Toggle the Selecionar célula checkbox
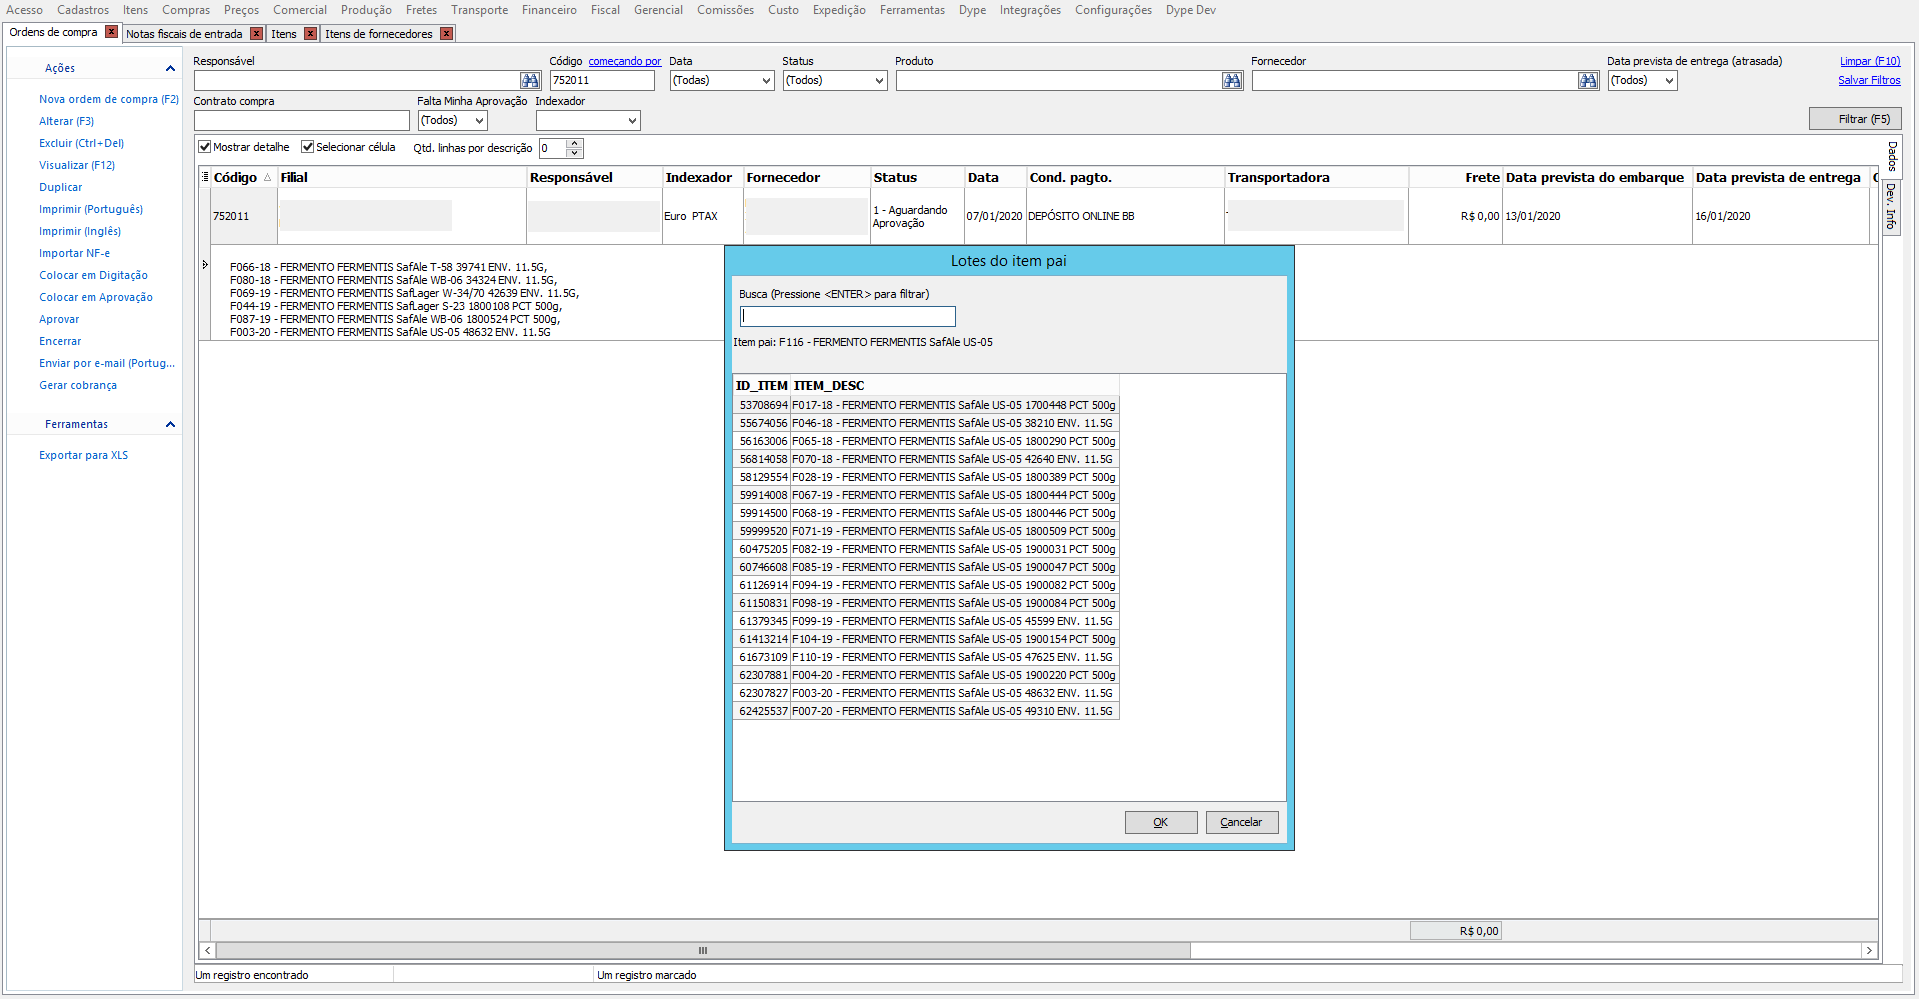This screenshot has width=1919, height=999. click(308, 147)
